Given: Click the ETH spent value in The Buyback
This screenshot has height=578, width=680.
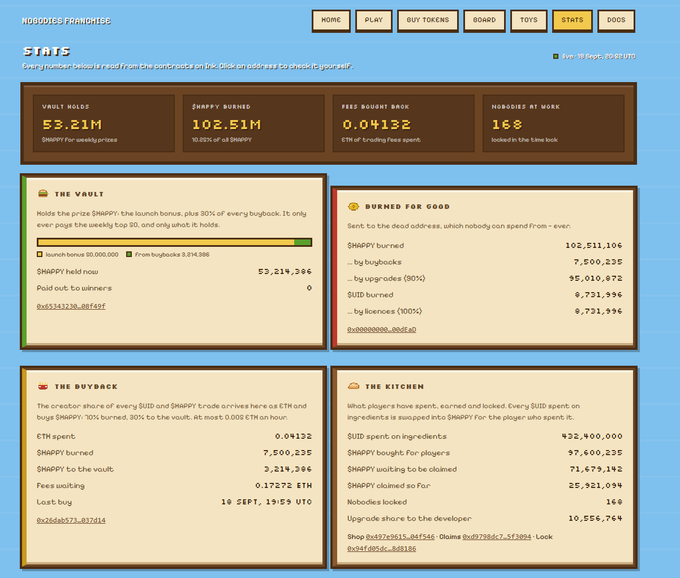Looking at the screenshot, I should 294,436.
